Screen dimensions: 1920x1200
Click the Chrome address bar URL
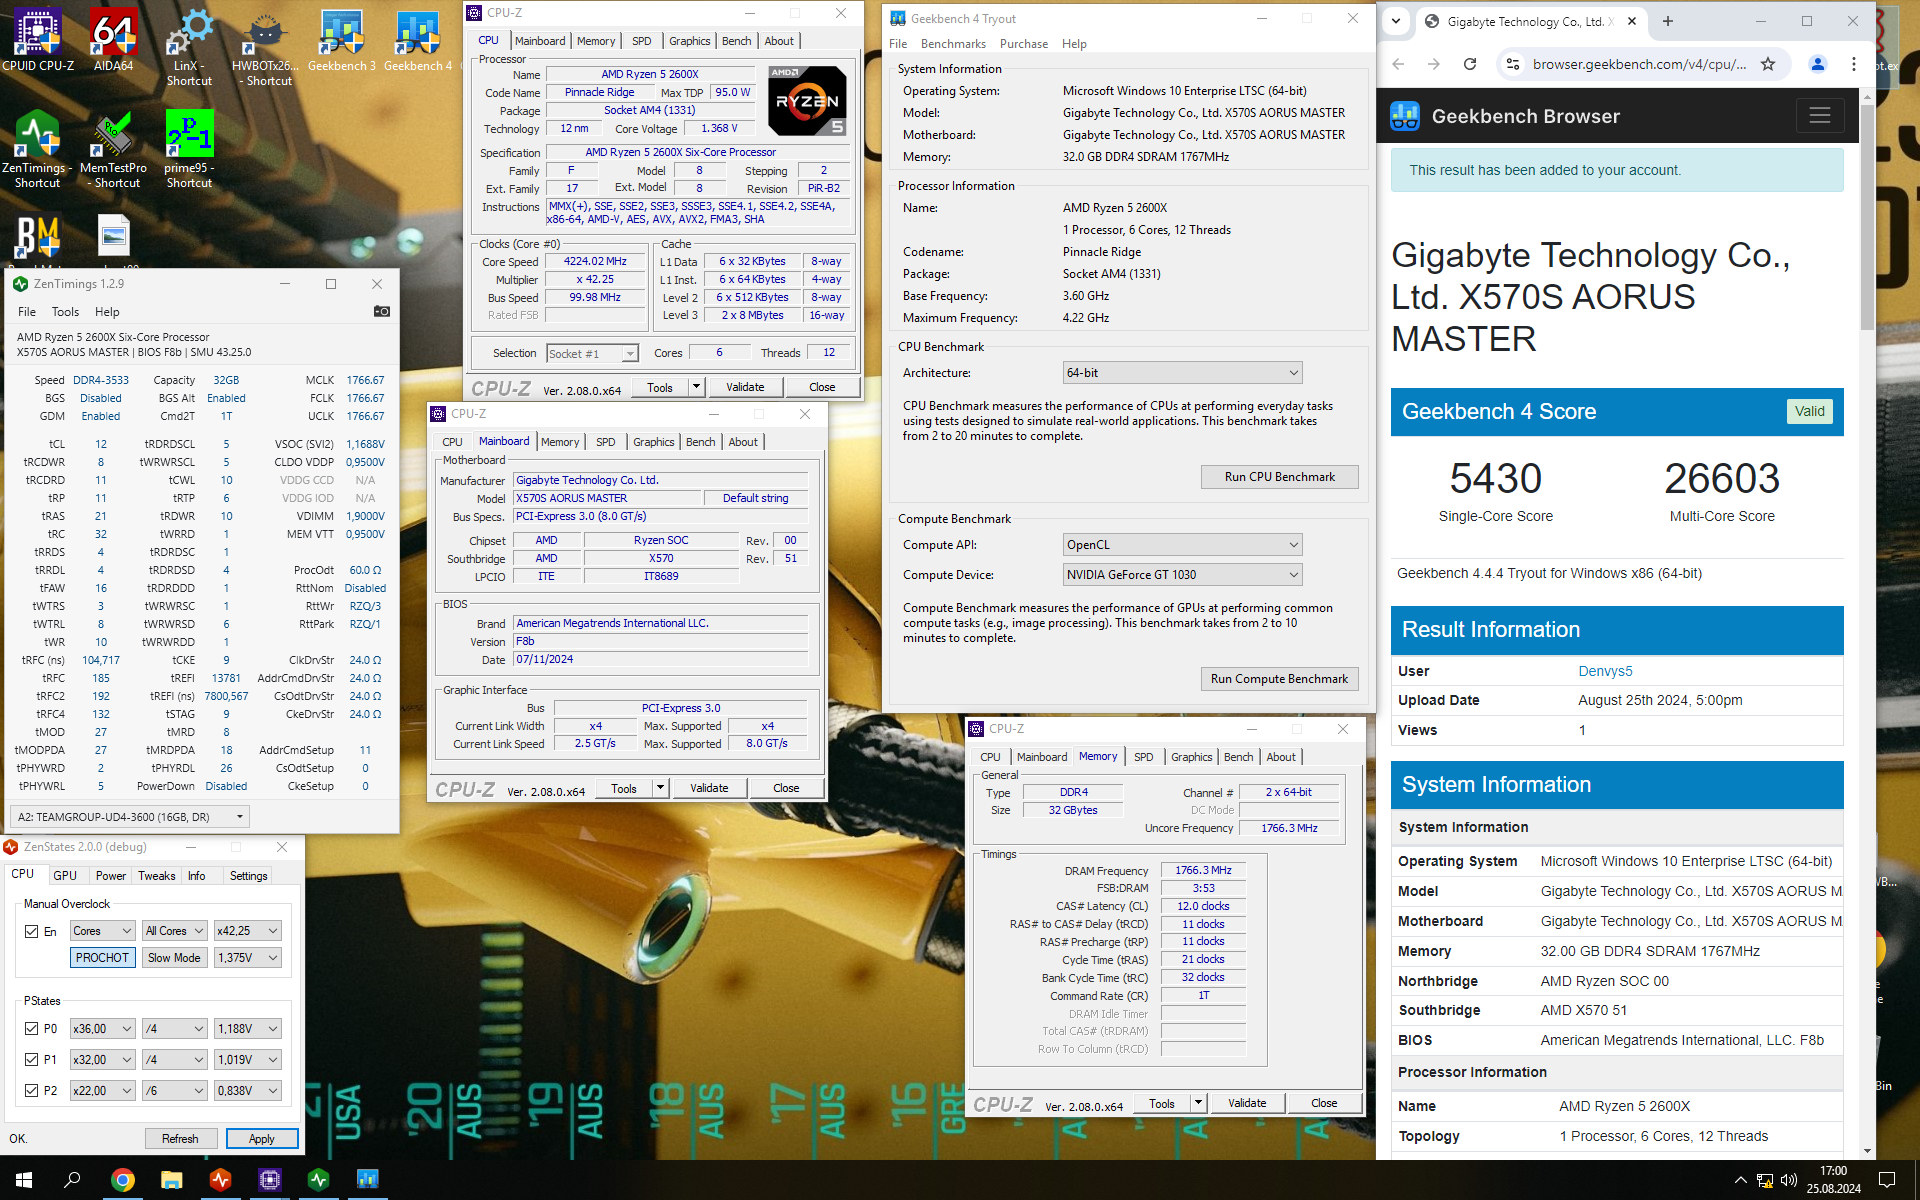pyautogui.click(x=1639, y=64)
